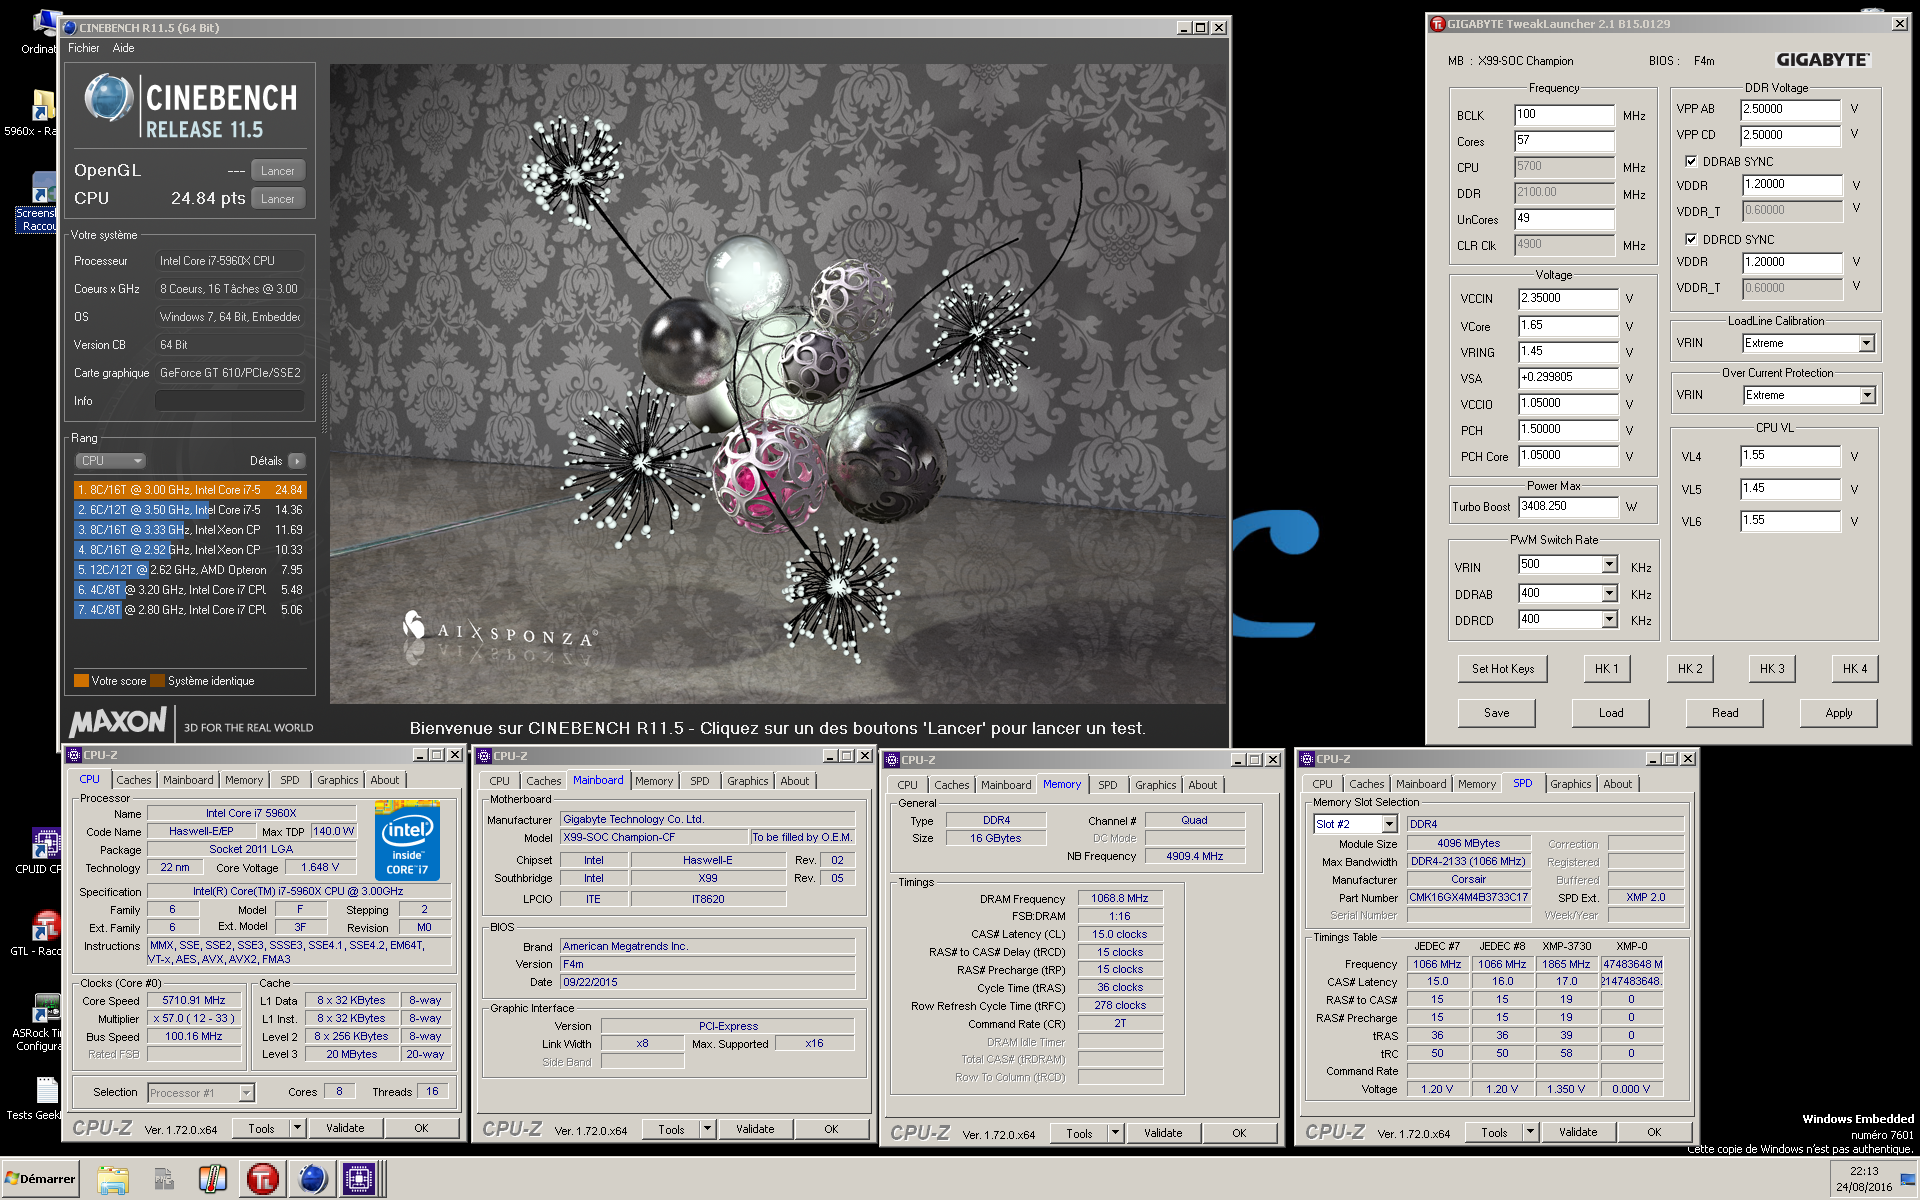The height and width of the screenshot is (1200, 1920).
Task: Click the Turbo Boost Power Max field
Action: click(1567, 507)
